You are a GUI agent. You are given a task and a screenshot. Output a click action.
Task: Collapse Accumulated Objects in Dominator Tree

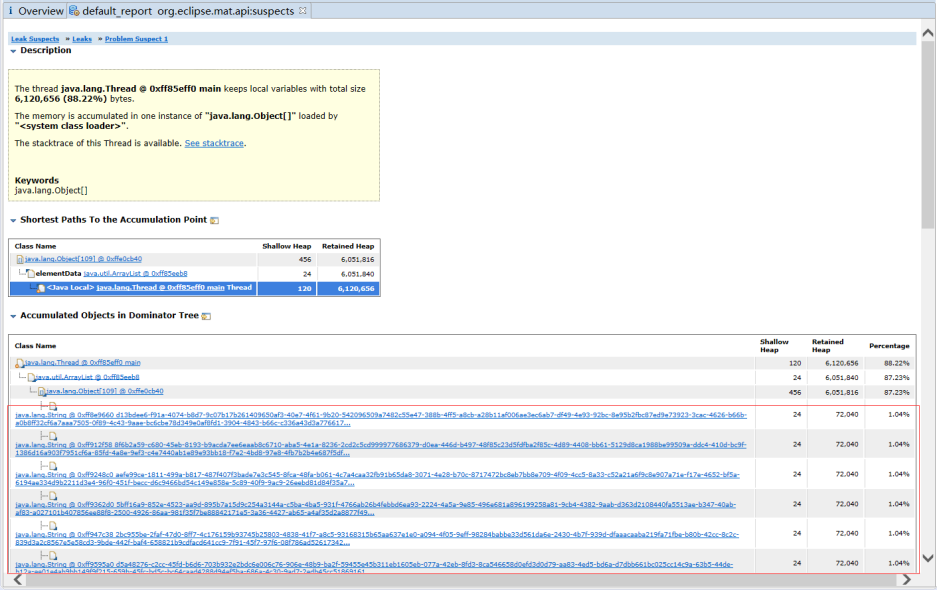(x=13, y=316)
